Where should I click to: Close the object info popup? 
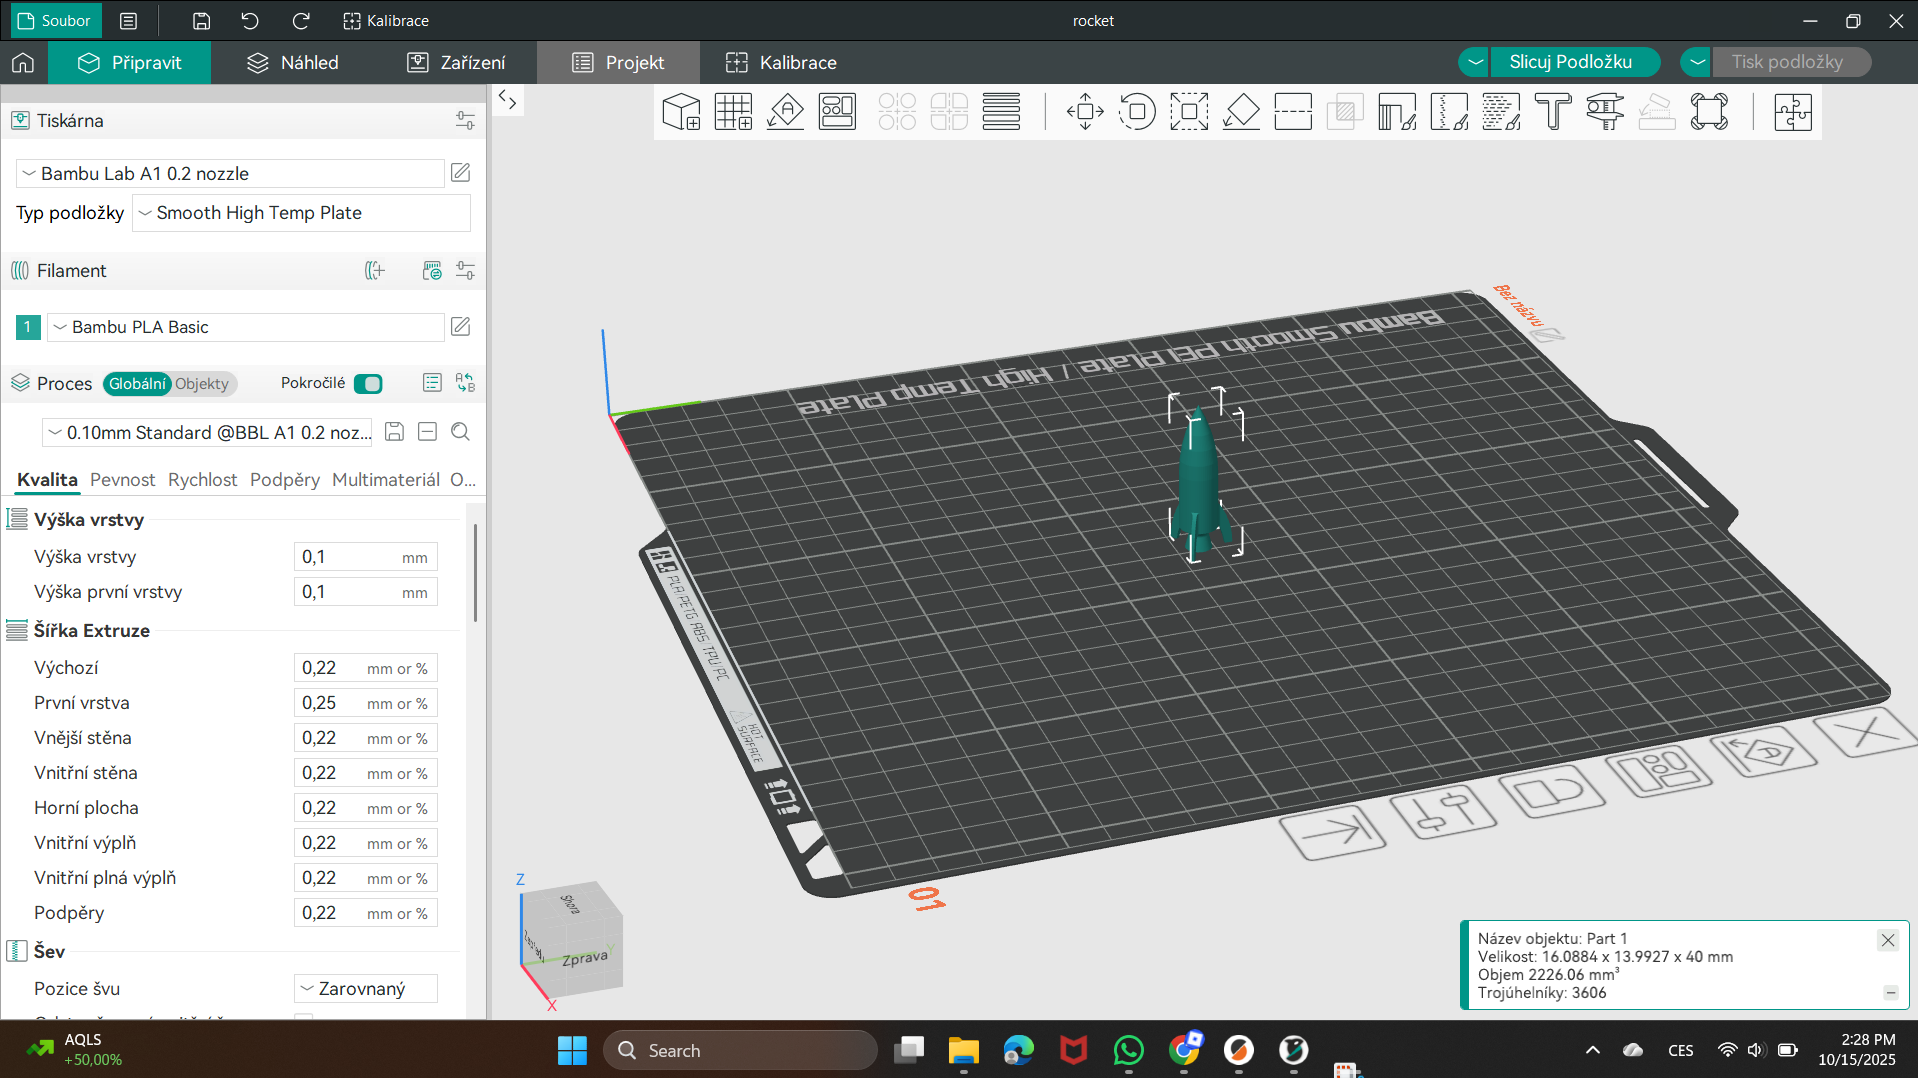coord(1887,940)
